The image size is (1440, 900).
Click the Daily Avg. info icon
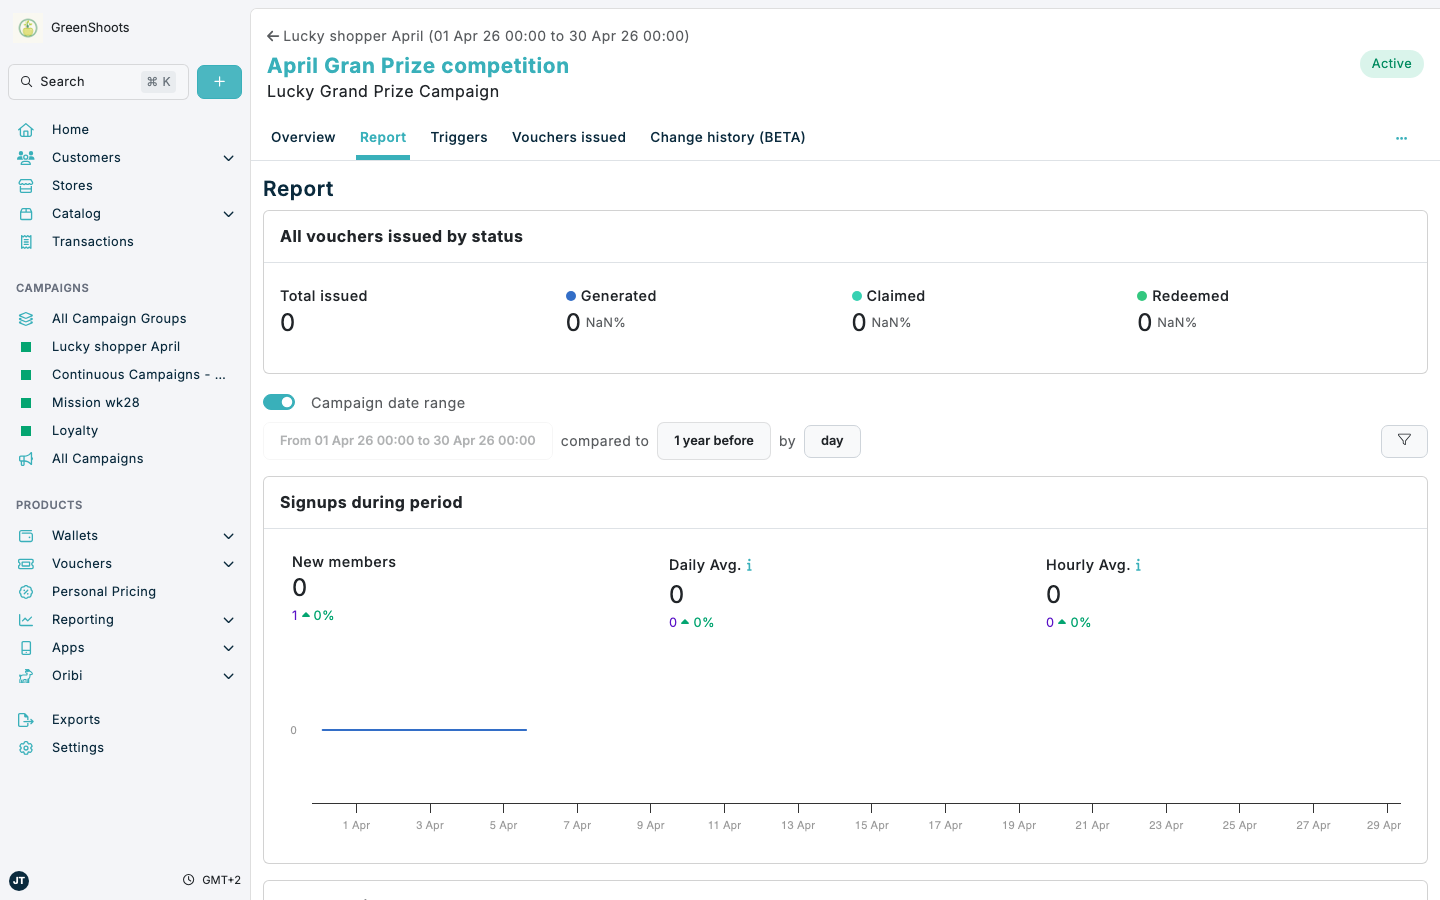[749, 566]
